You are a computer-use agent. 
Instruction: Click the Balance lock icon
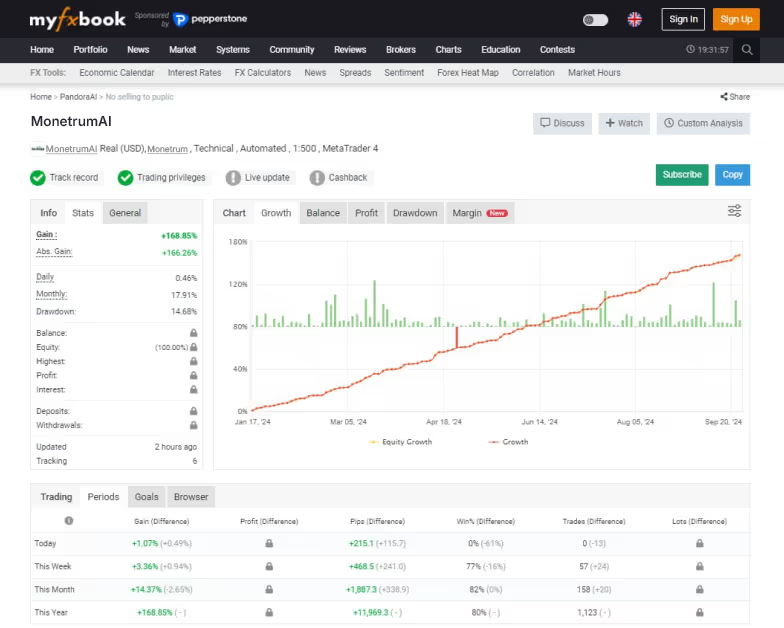[194, 333]
